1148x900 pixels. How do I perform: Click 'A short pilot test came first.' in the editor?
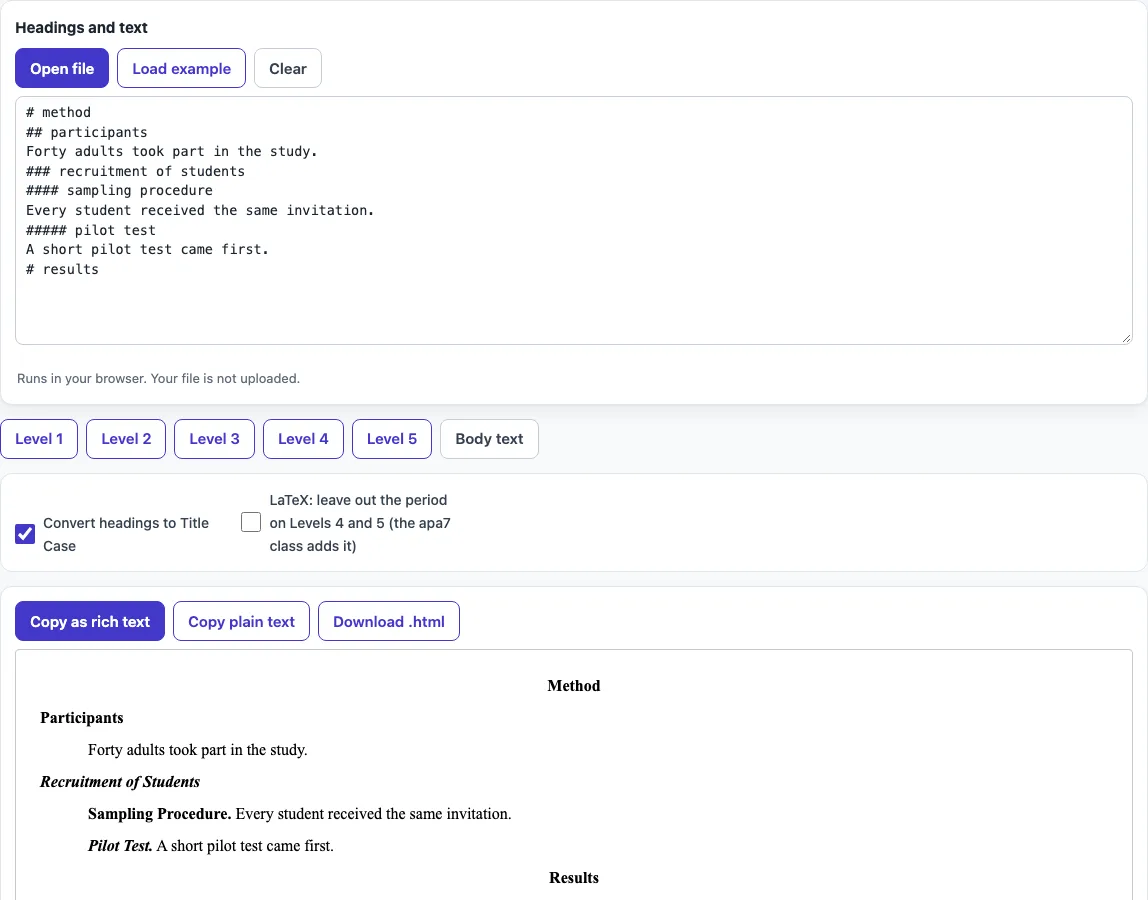tap(147, 249)
